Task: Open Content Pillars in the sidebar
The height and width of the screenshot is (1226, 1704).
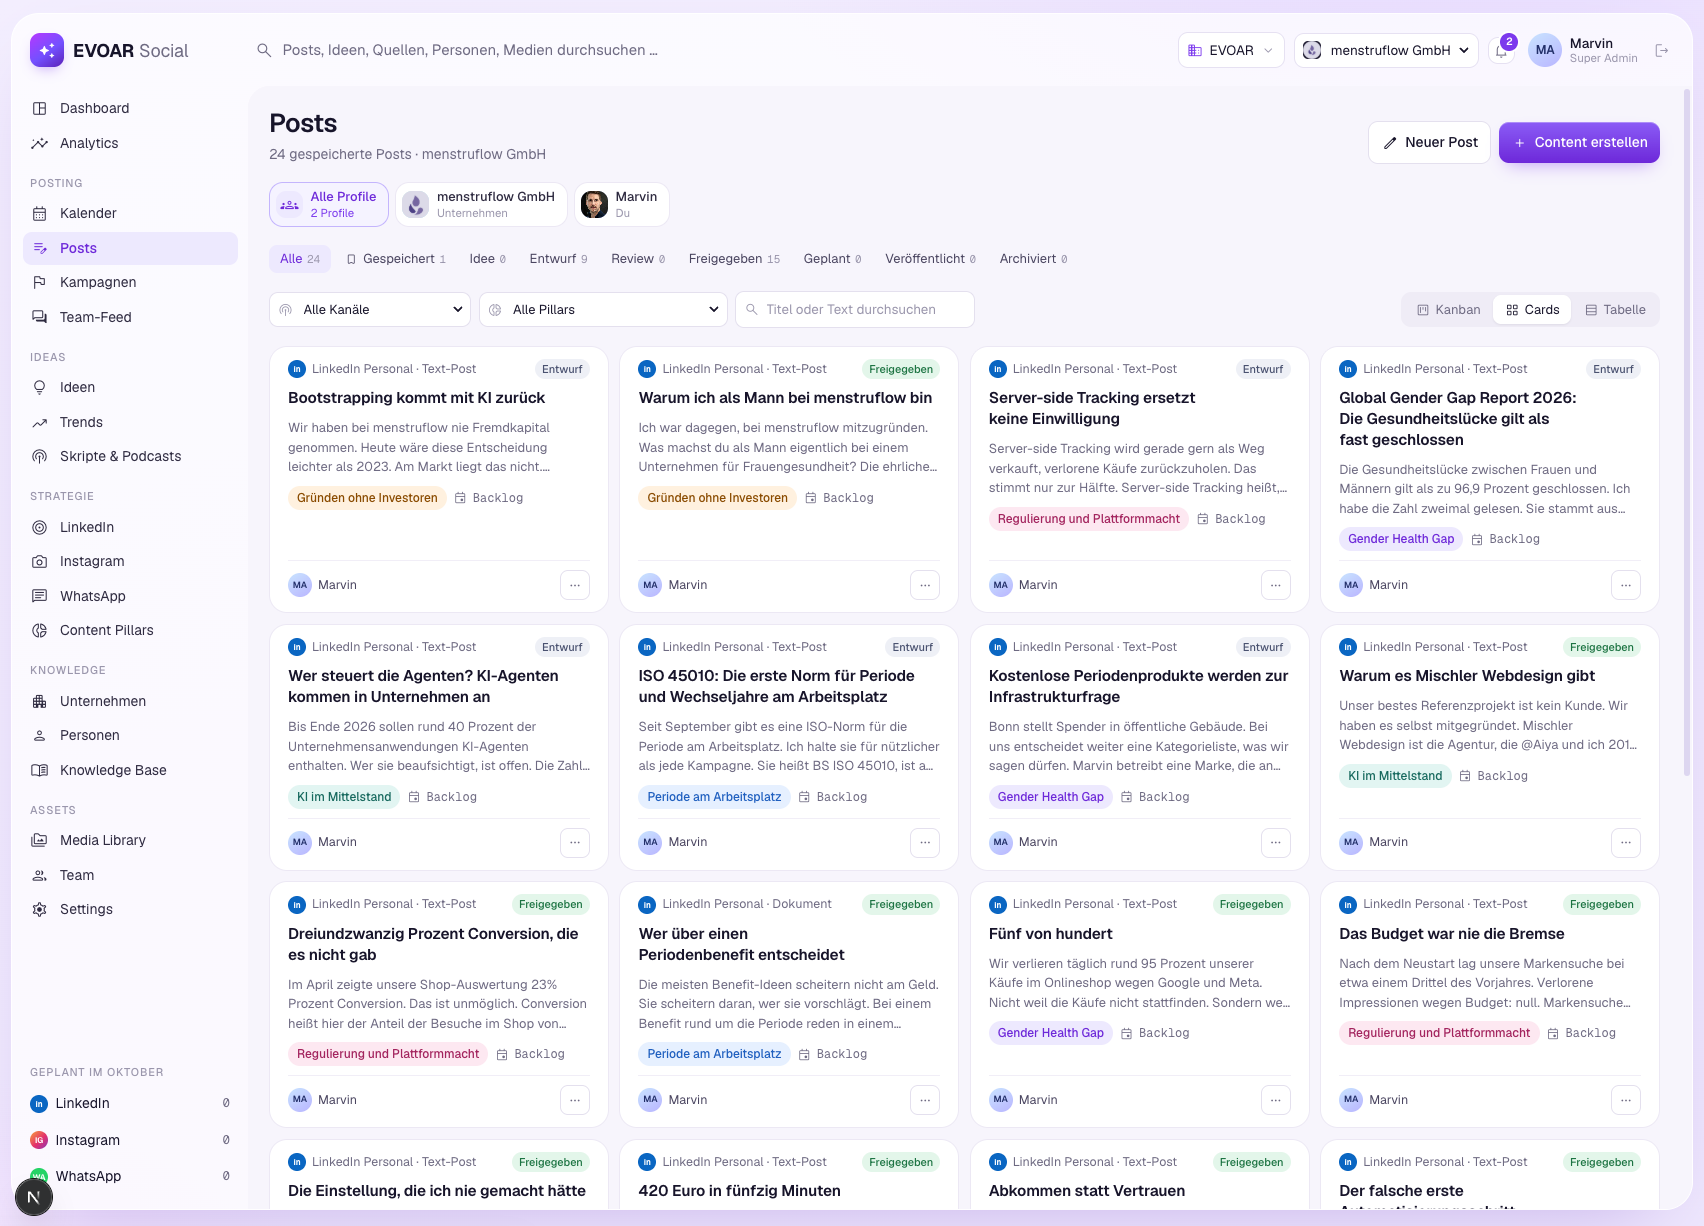Action: click(x=130, y=630)
